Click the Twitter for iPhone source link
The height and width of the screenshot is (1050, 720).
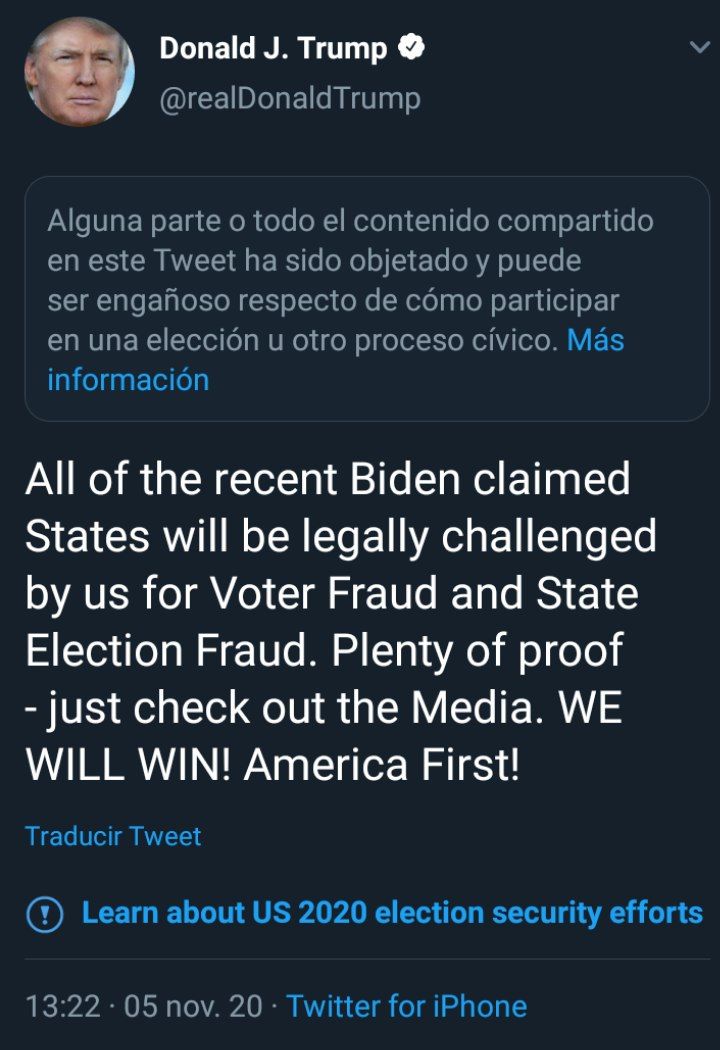click(x=406, y=1006)
